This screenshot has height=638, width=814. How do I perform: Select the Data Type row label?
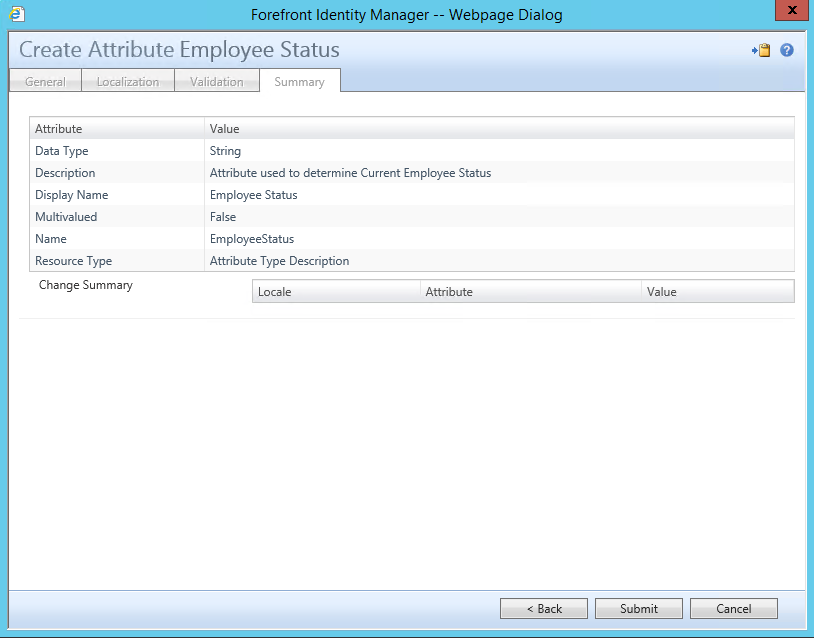(x=62, y=151)
